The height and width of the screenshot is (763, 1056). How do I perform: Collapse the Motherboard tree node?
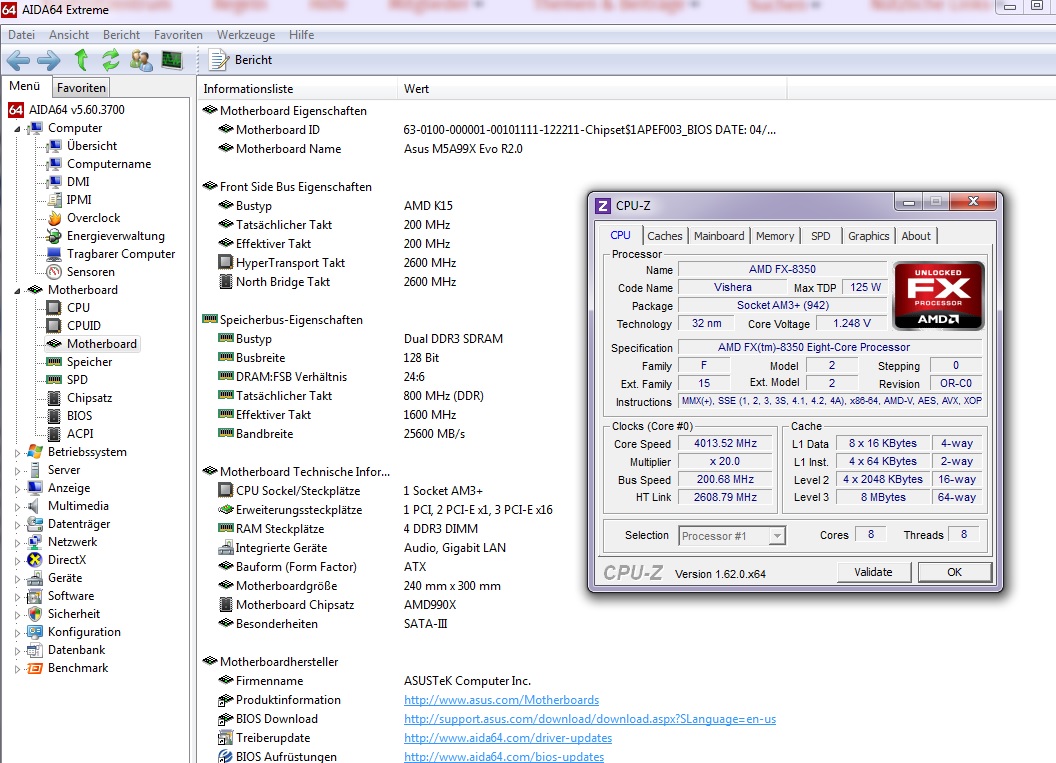tap(18, 290)
